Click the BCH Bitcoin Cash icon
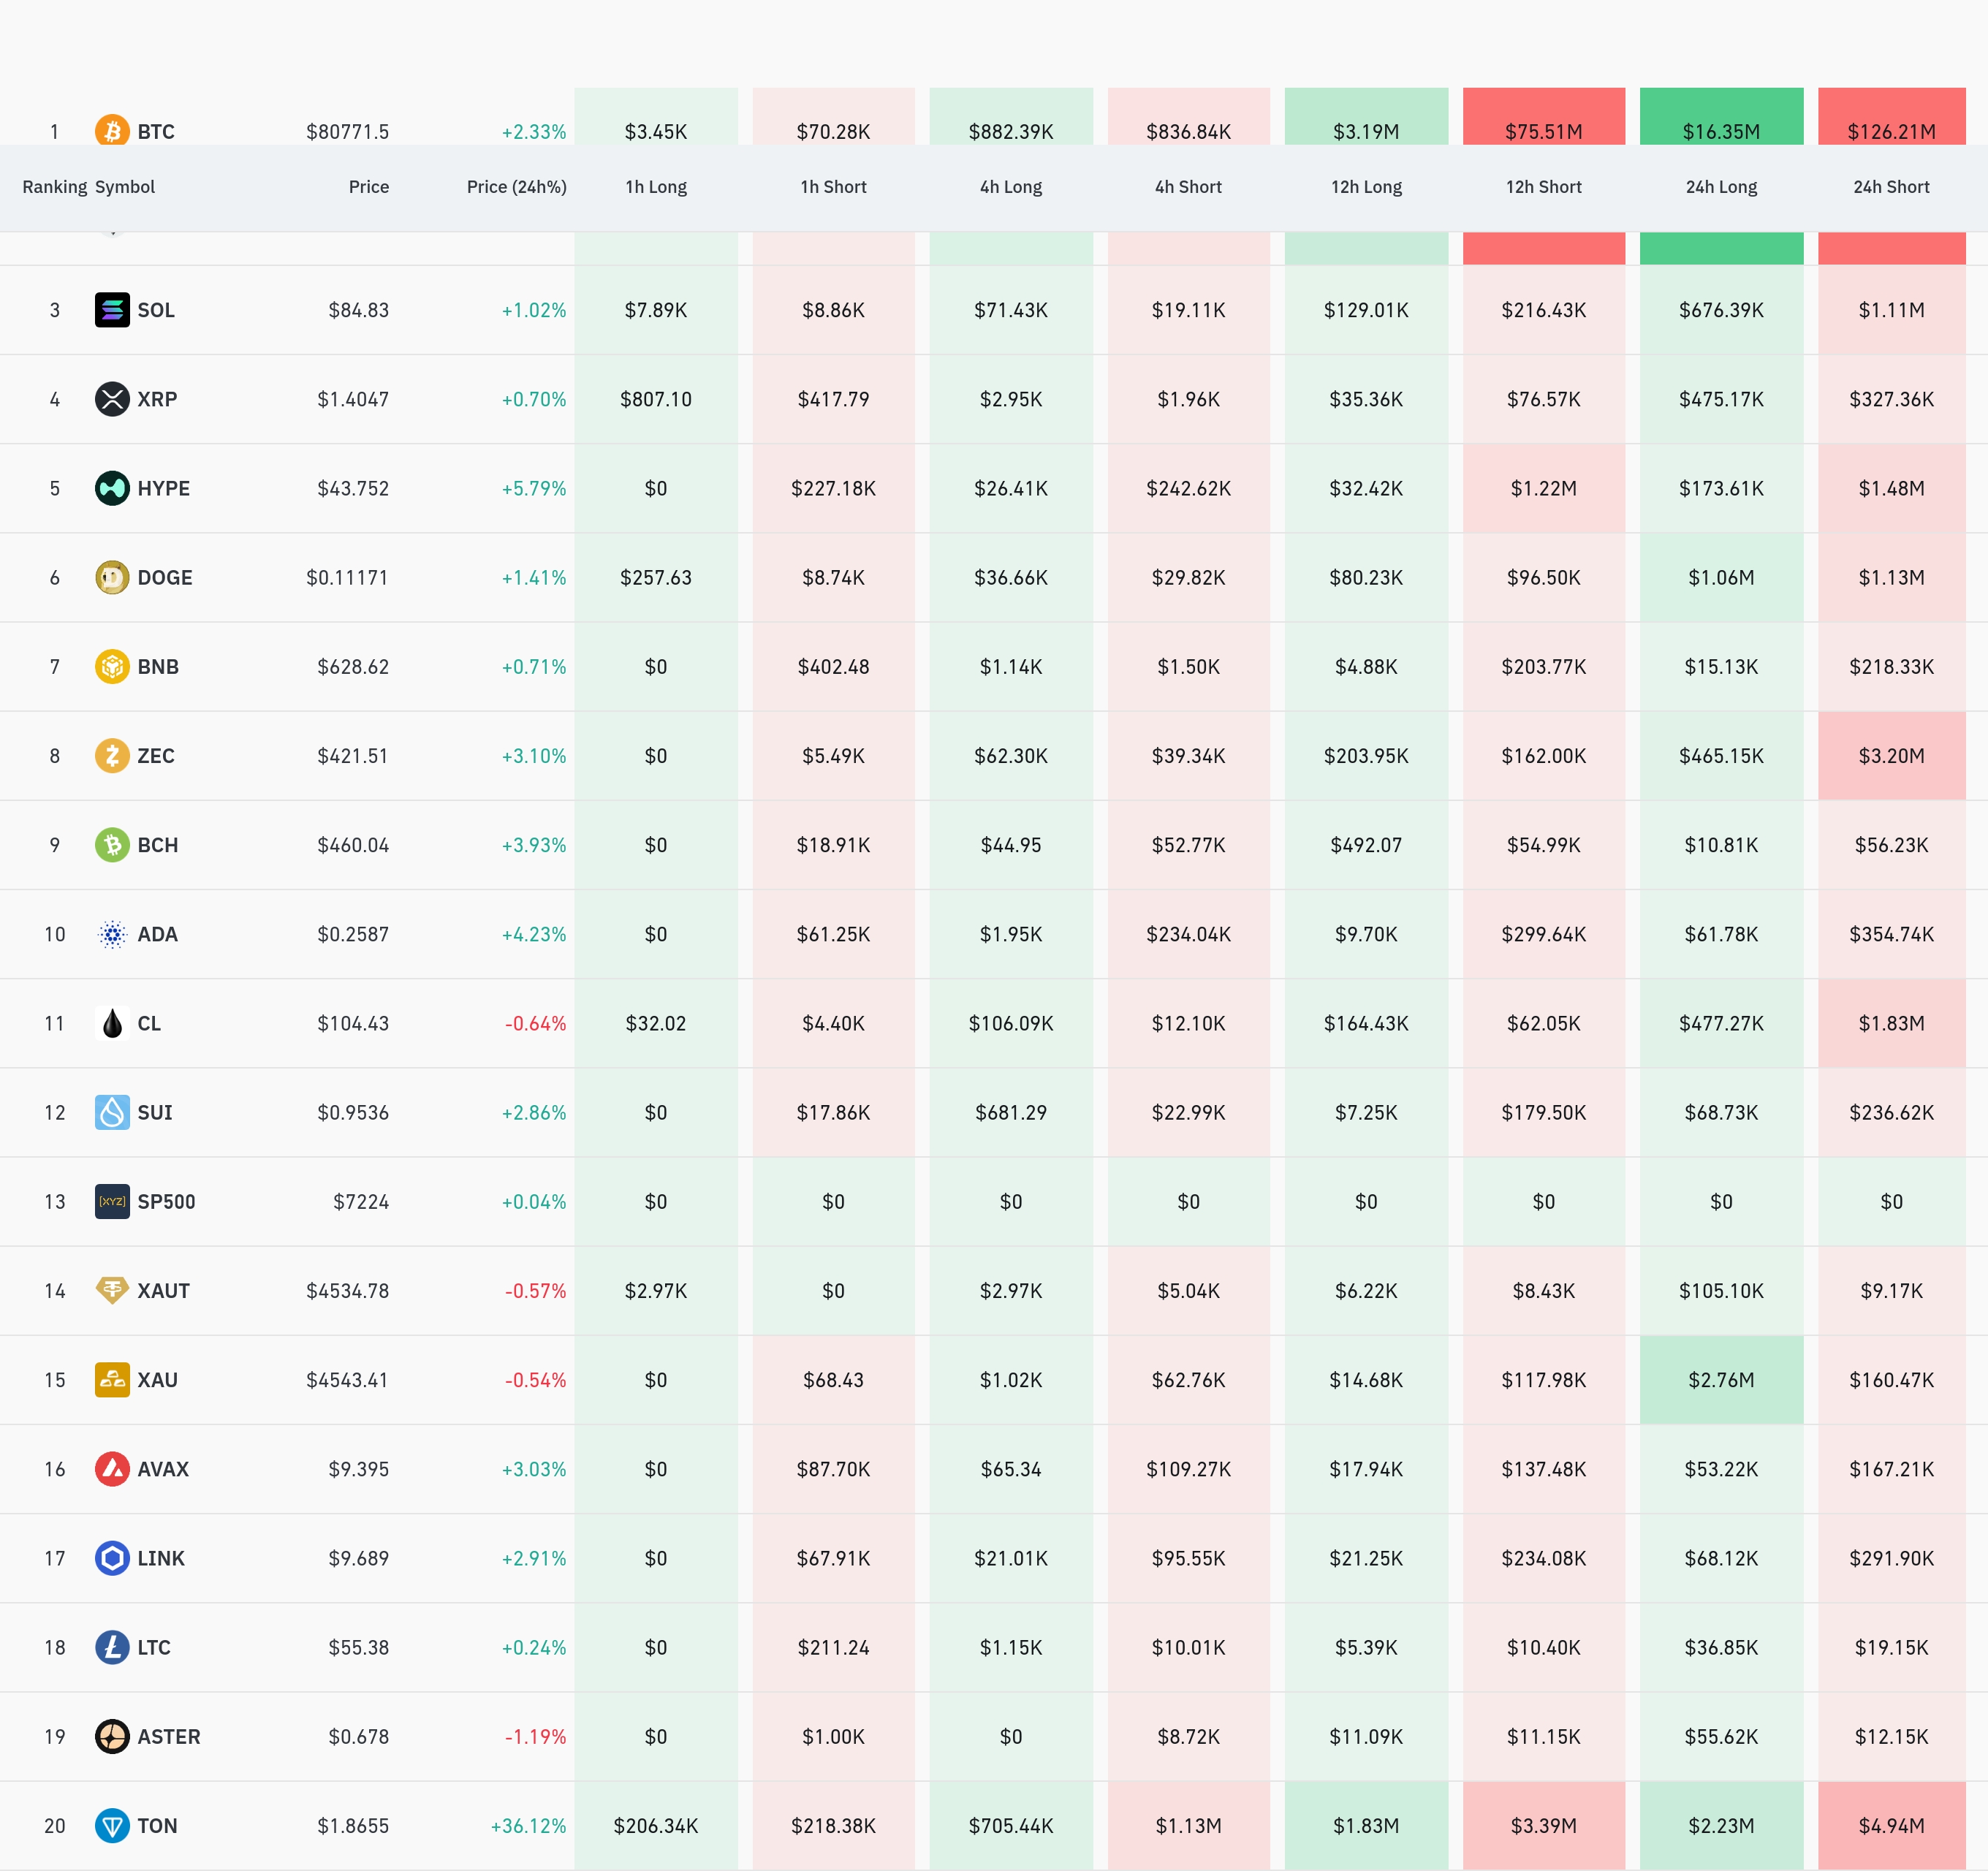 point(112,845)
